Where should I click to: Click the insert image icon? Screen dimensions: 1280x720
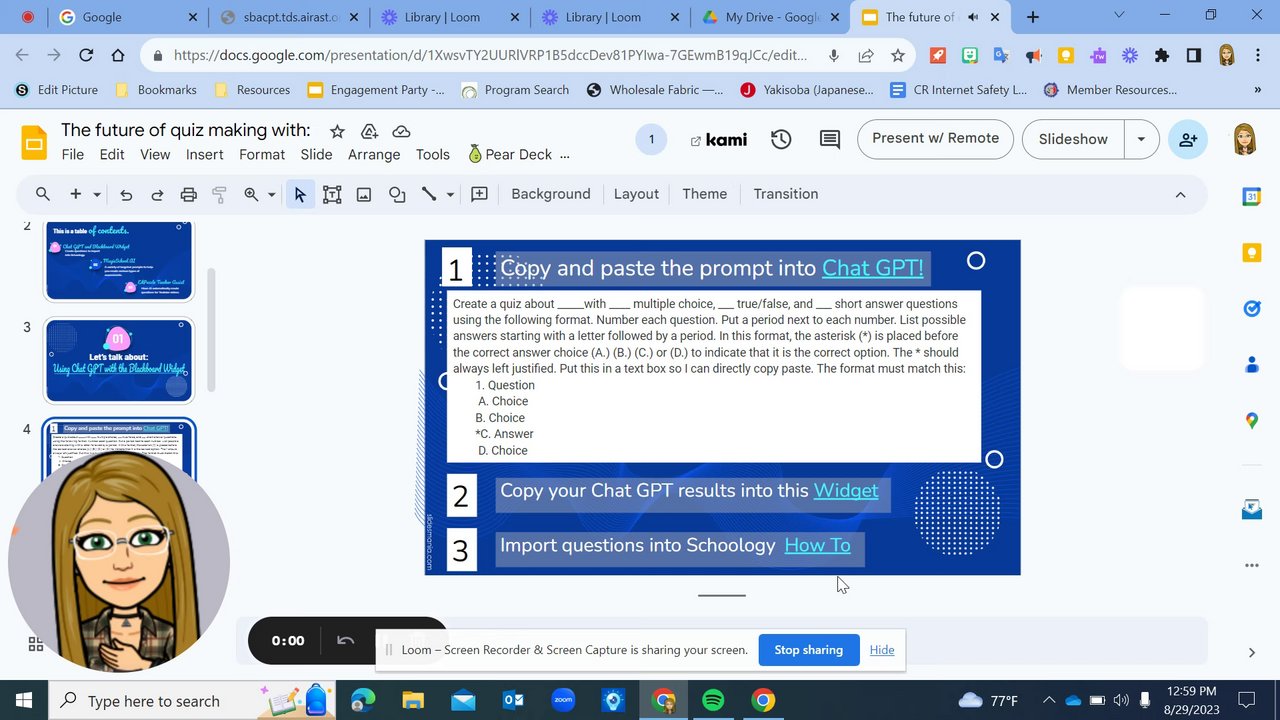(x=364, y=194)
